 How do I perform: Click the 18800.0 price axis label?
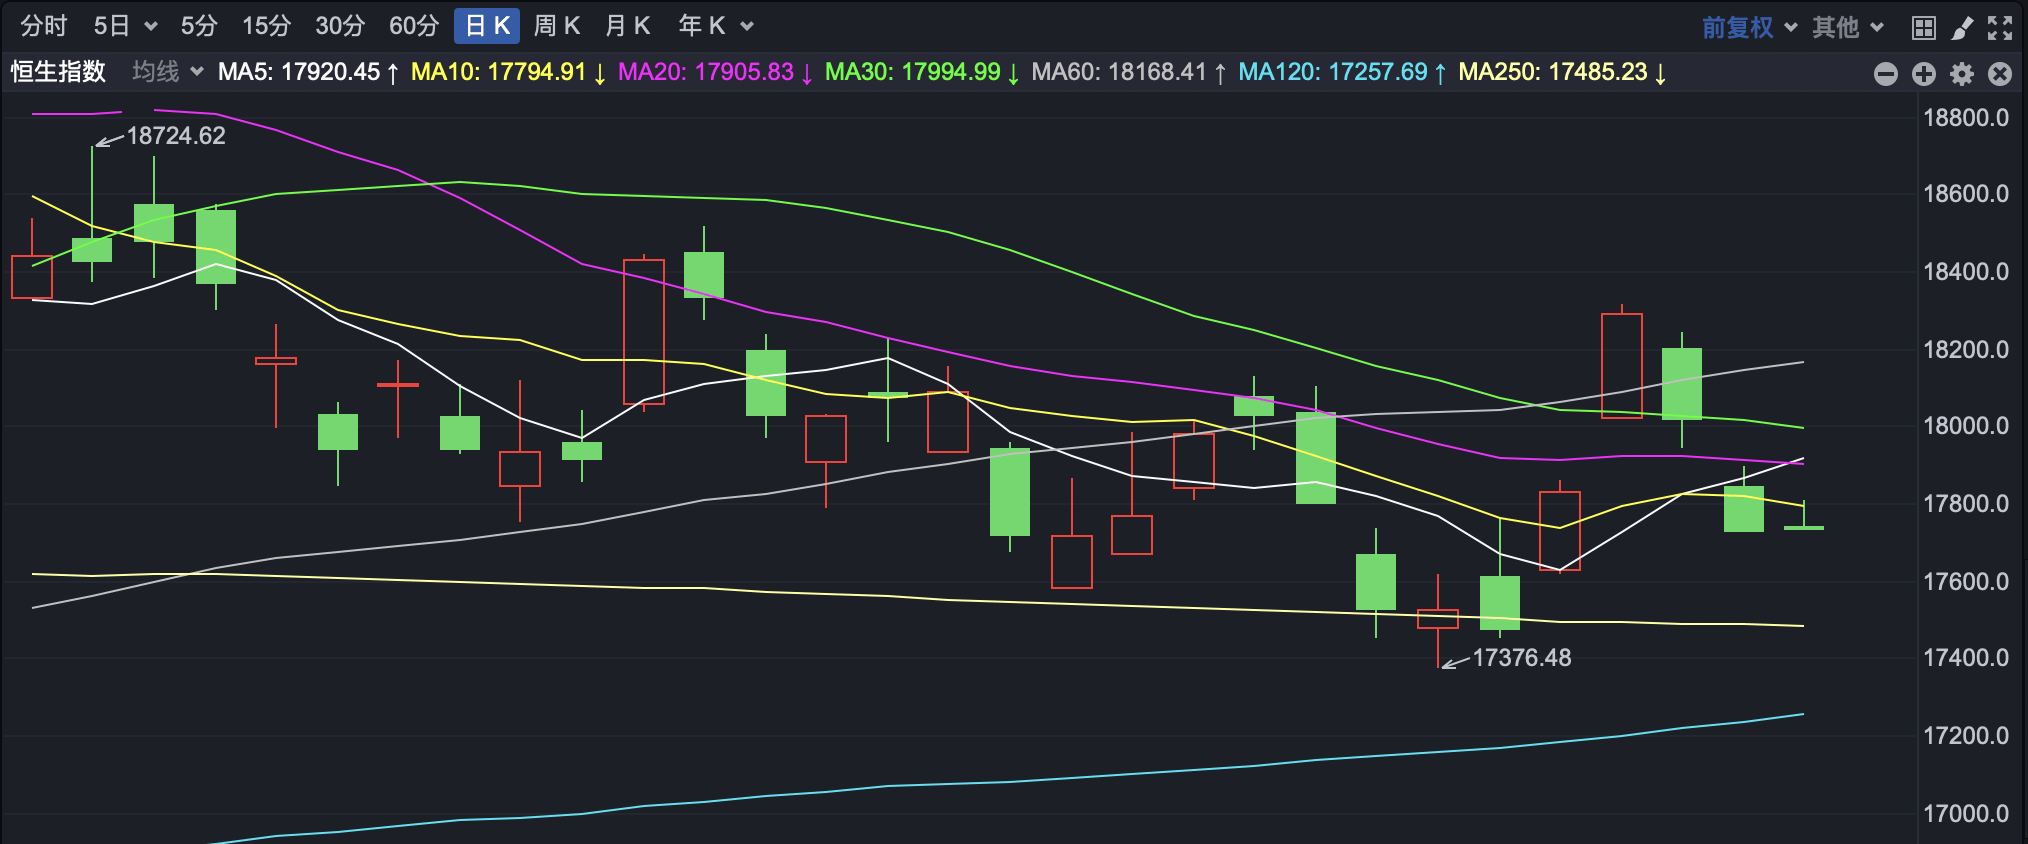pos(1966,118)
